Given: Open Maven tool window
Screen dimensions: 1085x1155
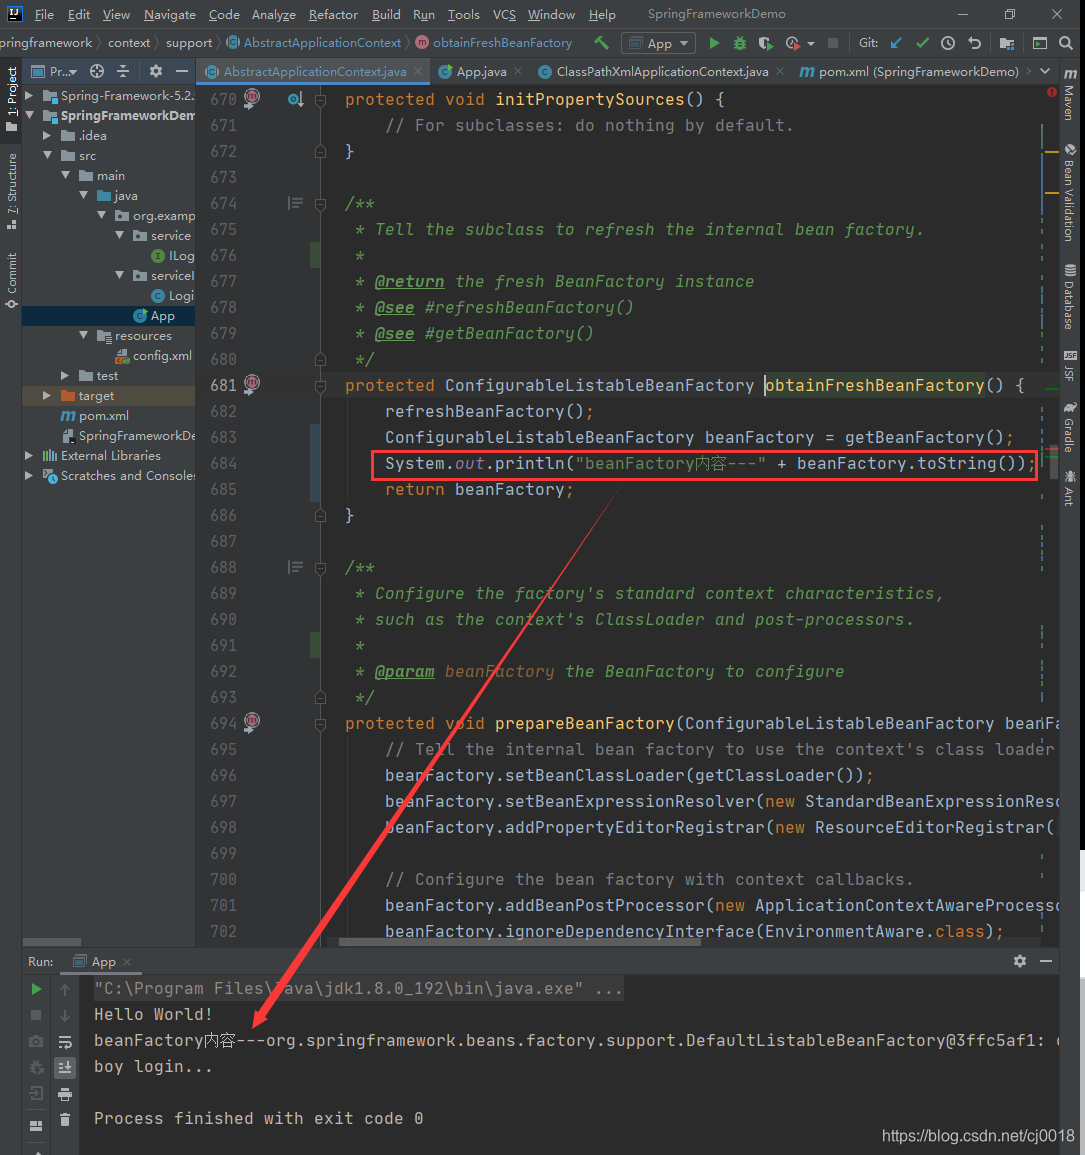Looking at the screenshot, I should coord(1070,94).
